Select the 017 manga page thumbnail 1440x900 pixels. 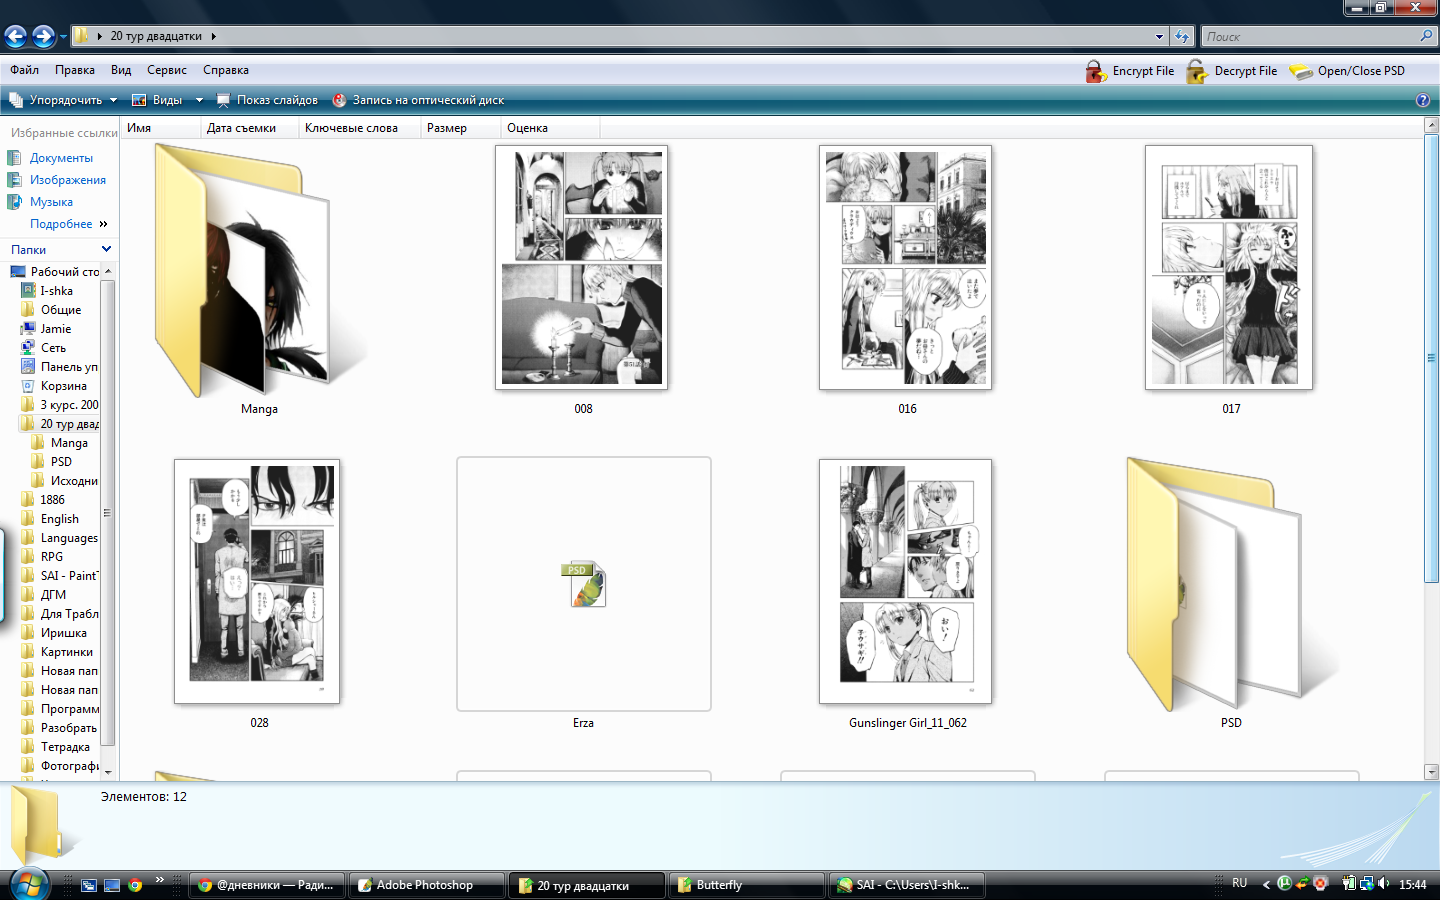1229,267
